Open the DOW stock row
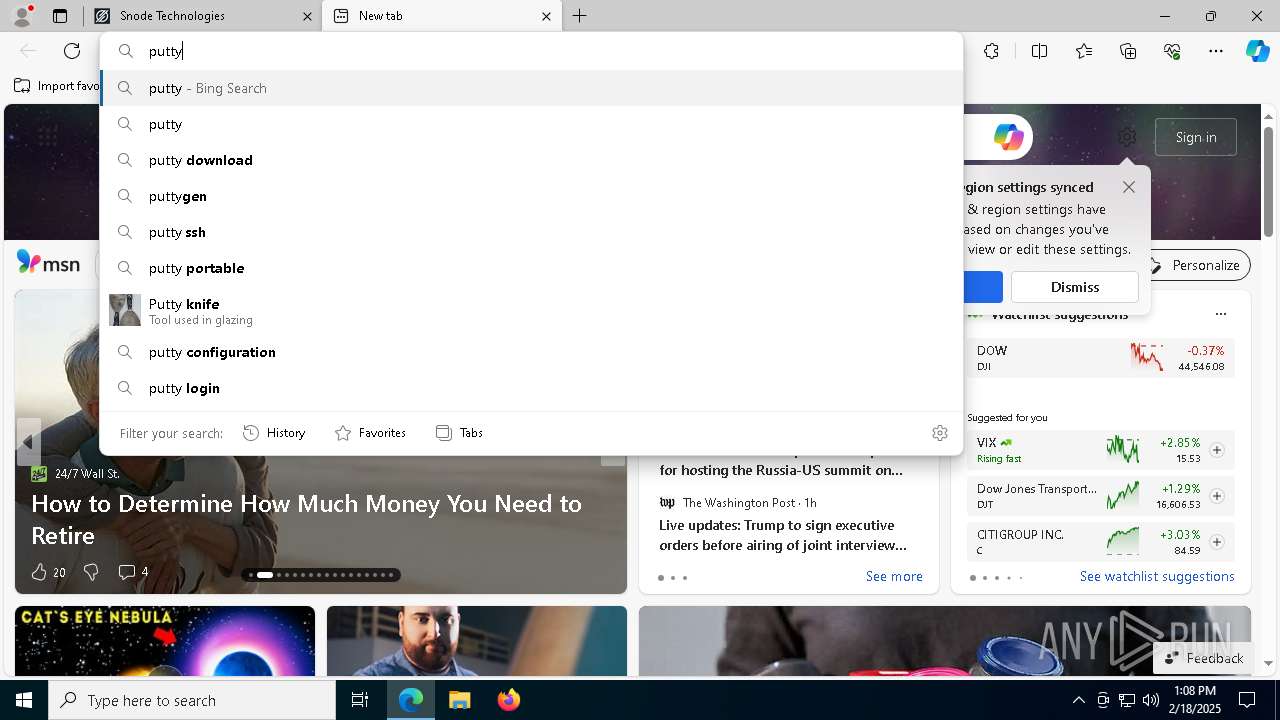 point(1100,358)
